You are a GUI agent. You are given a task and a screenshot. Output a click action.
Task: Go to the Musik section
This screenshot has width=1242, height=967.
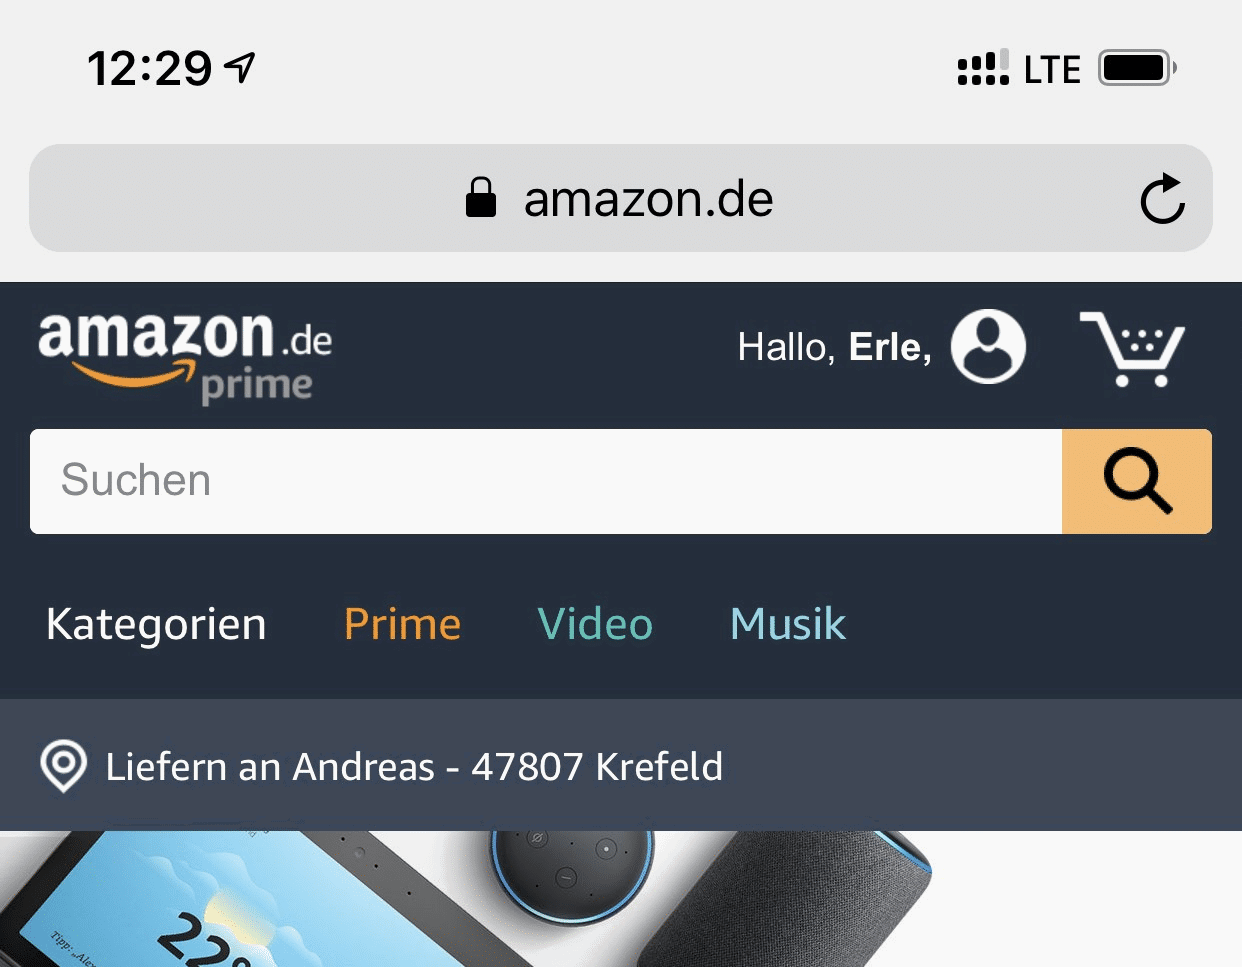pyautogui.click(x=788, y=624)
